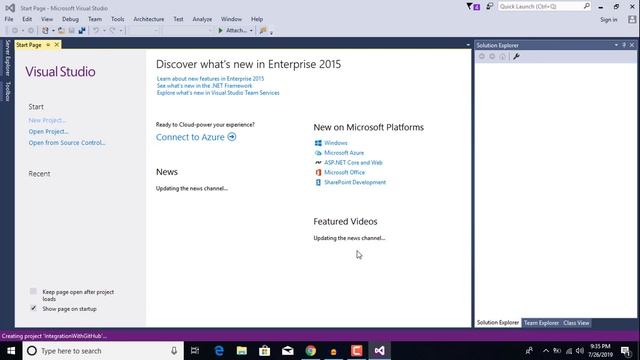Click the green Attach play button
The width and height of the screenshot is (640, 360).
[x=220, y=30]
